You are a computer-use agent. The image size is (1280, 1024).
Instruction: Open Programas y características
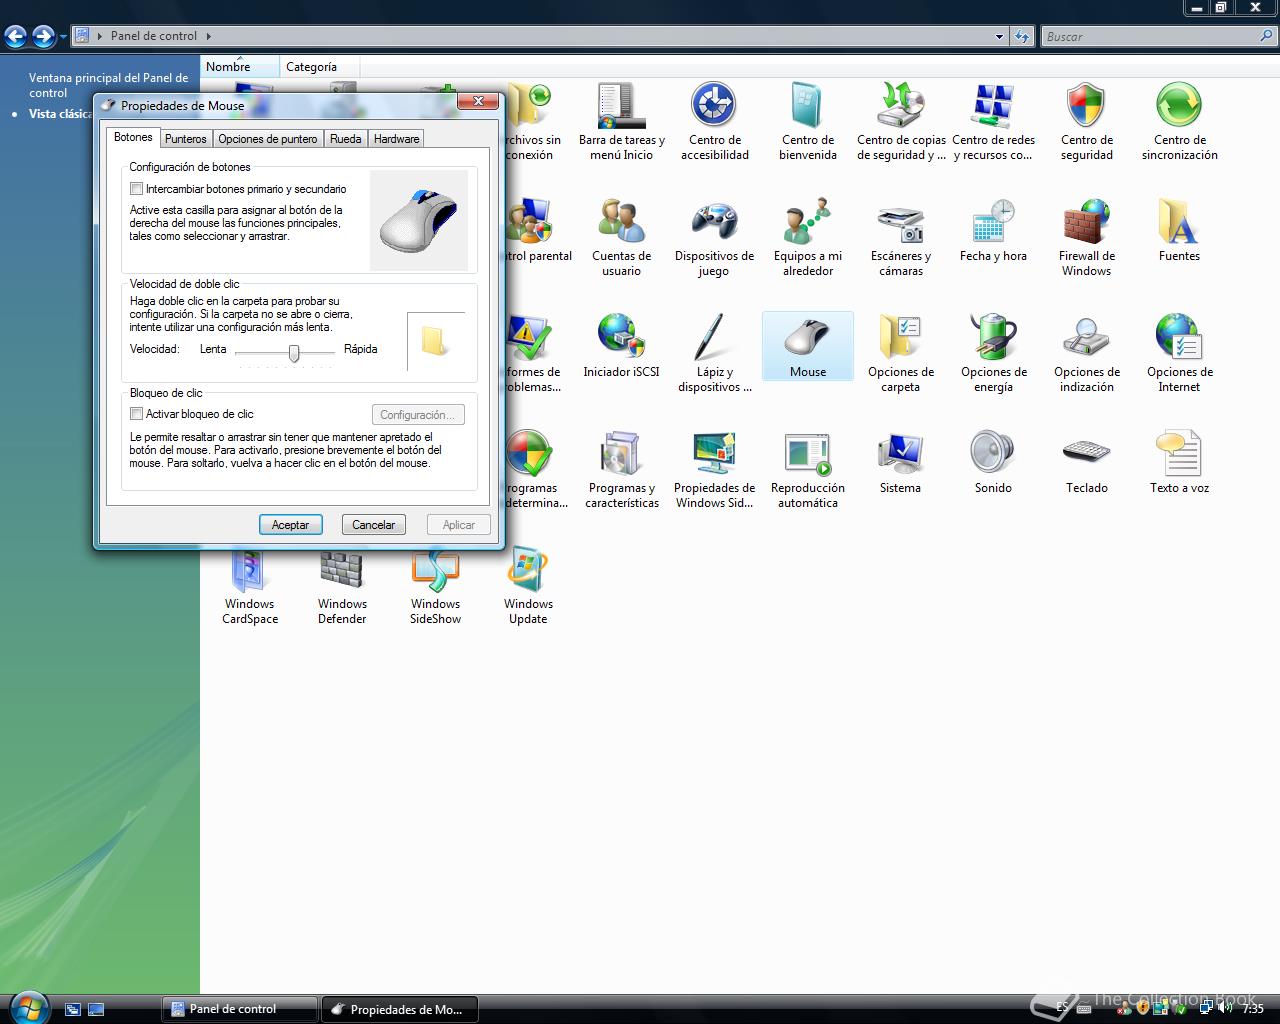click(x=621, y=469)
